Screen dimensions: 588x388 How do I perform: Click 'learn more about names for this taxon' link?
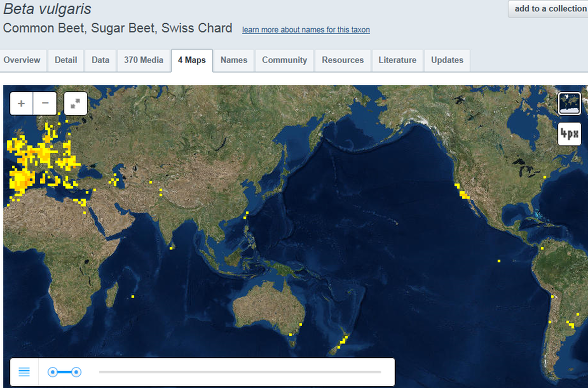coord(306,30)
